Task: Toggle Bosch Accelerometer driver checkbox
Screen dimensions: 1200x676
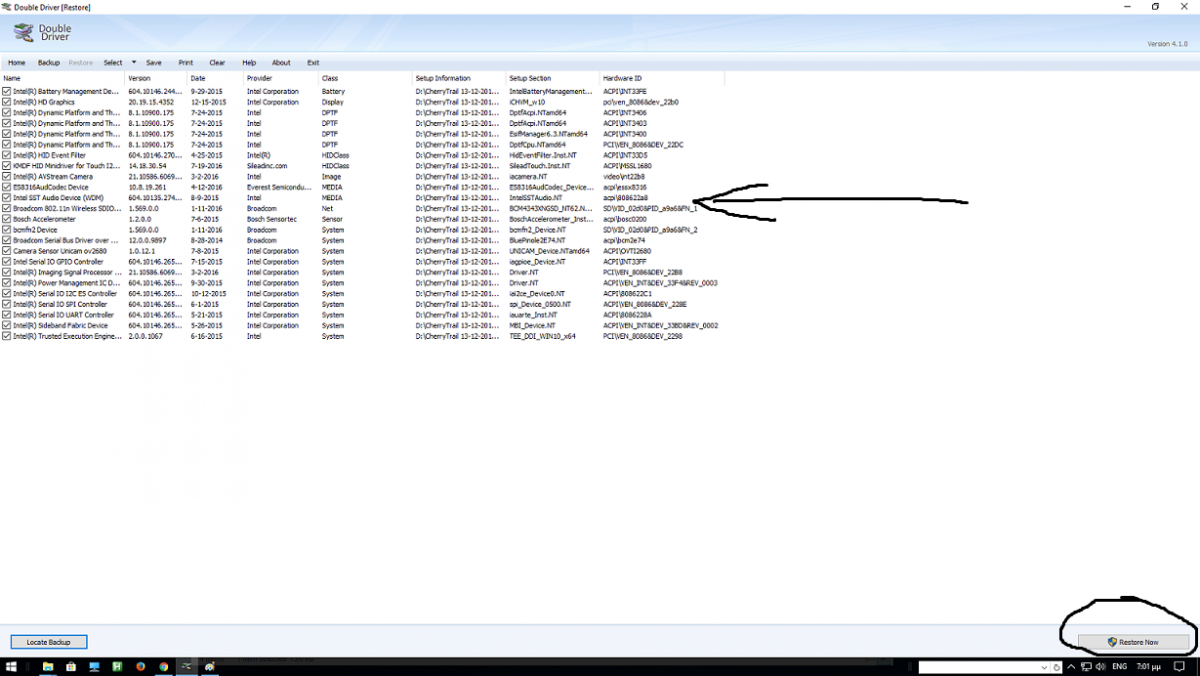Action: click(x=7, y=219)
